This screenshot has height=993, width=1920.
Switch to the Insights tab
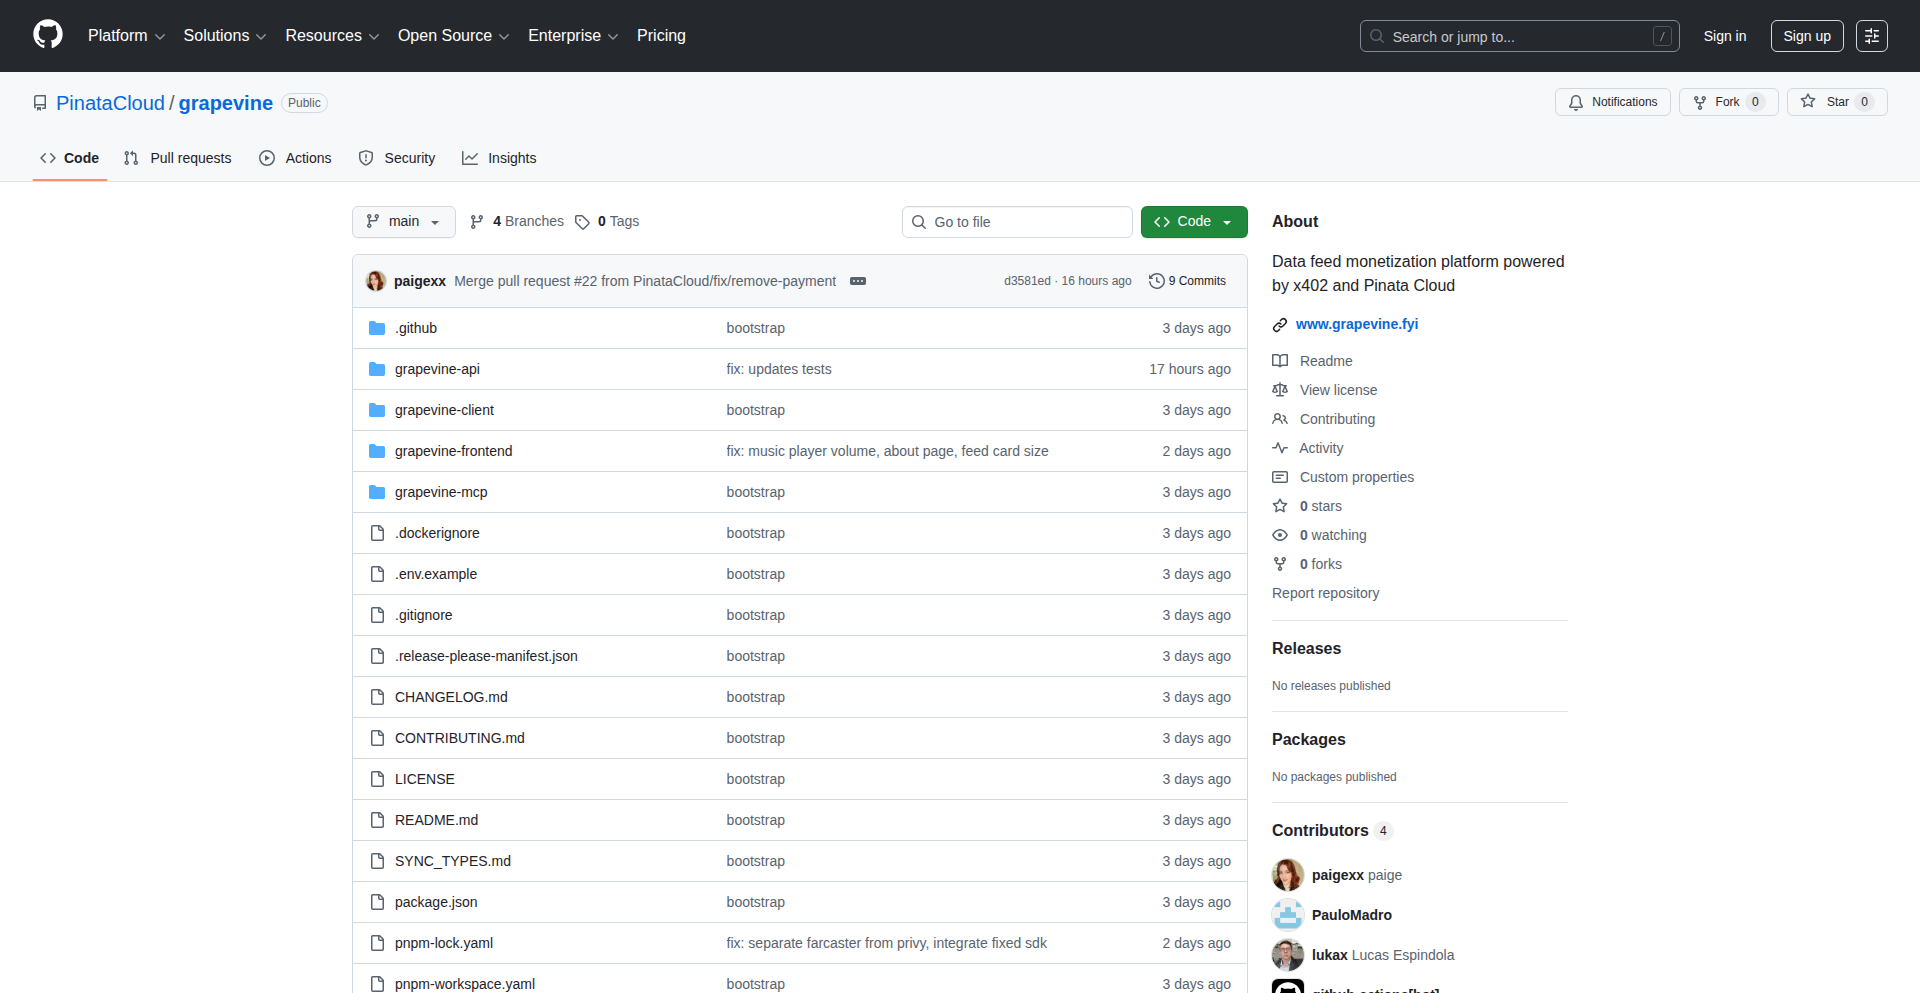pos(499,158)
